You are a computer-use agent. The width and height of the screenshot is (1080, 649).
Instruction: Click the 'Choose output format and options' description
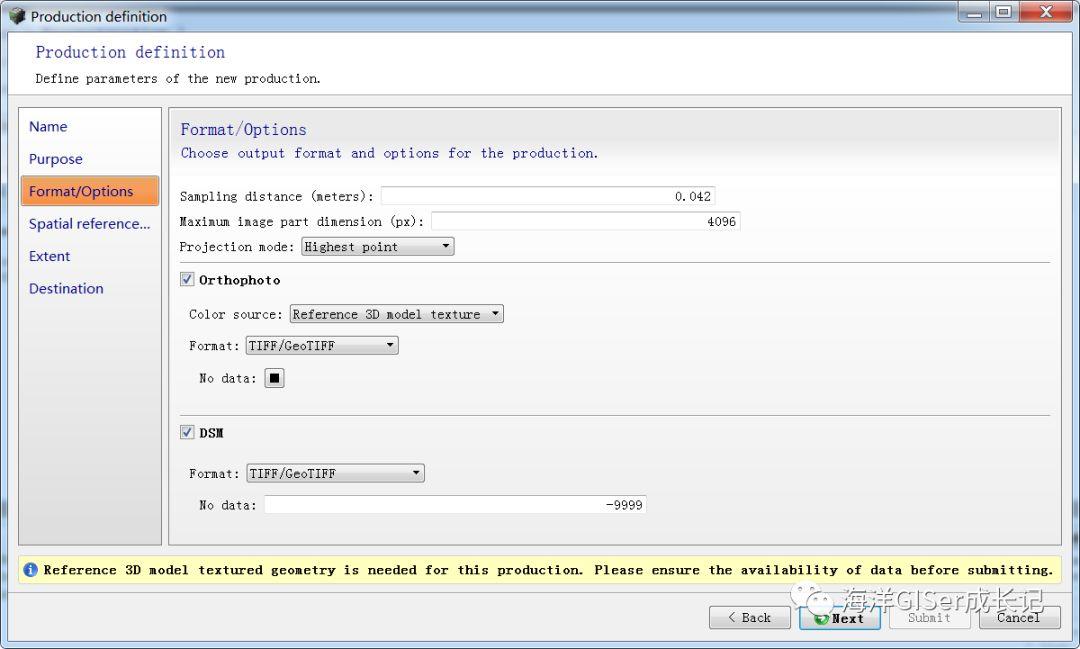pyautogui.click(x=389, y=153)
